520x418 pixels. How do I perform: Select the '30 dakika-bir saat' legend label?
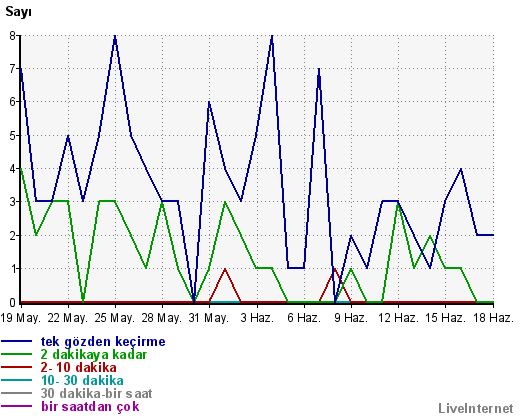pos(96,393)
